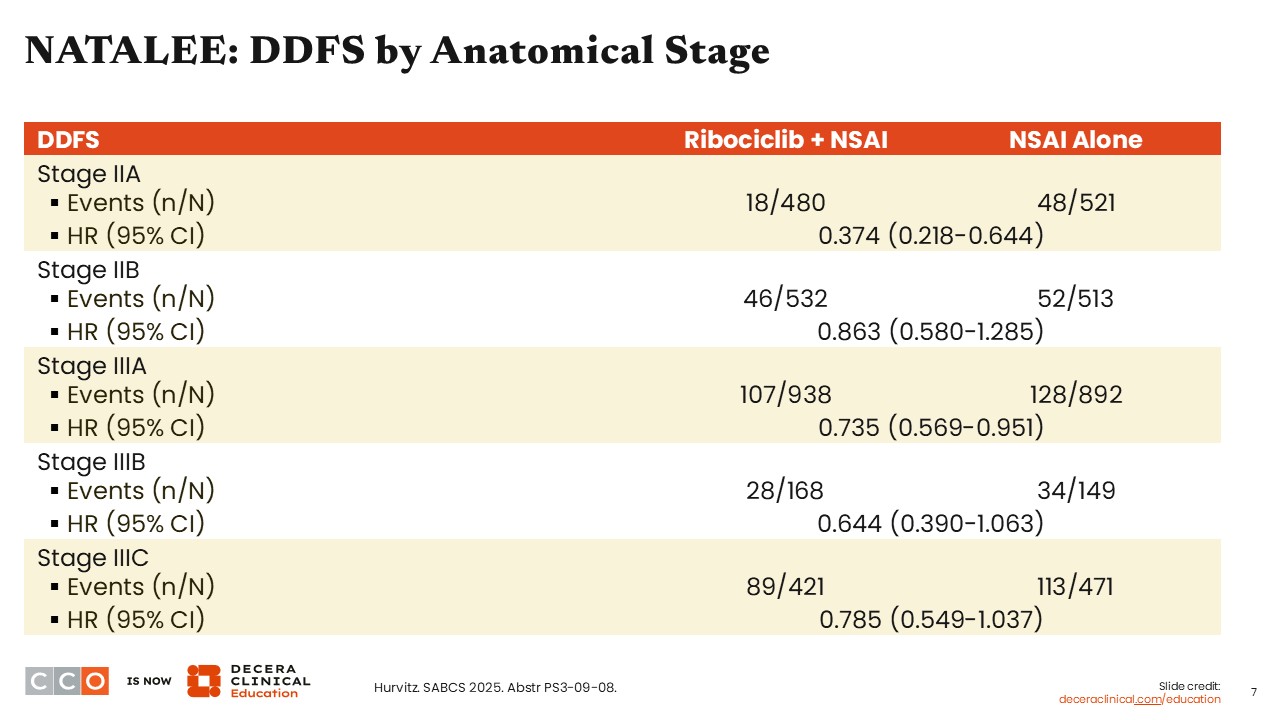Select the Stage IIIA row label
This screenshot has height=720, width=1280.
91,366
